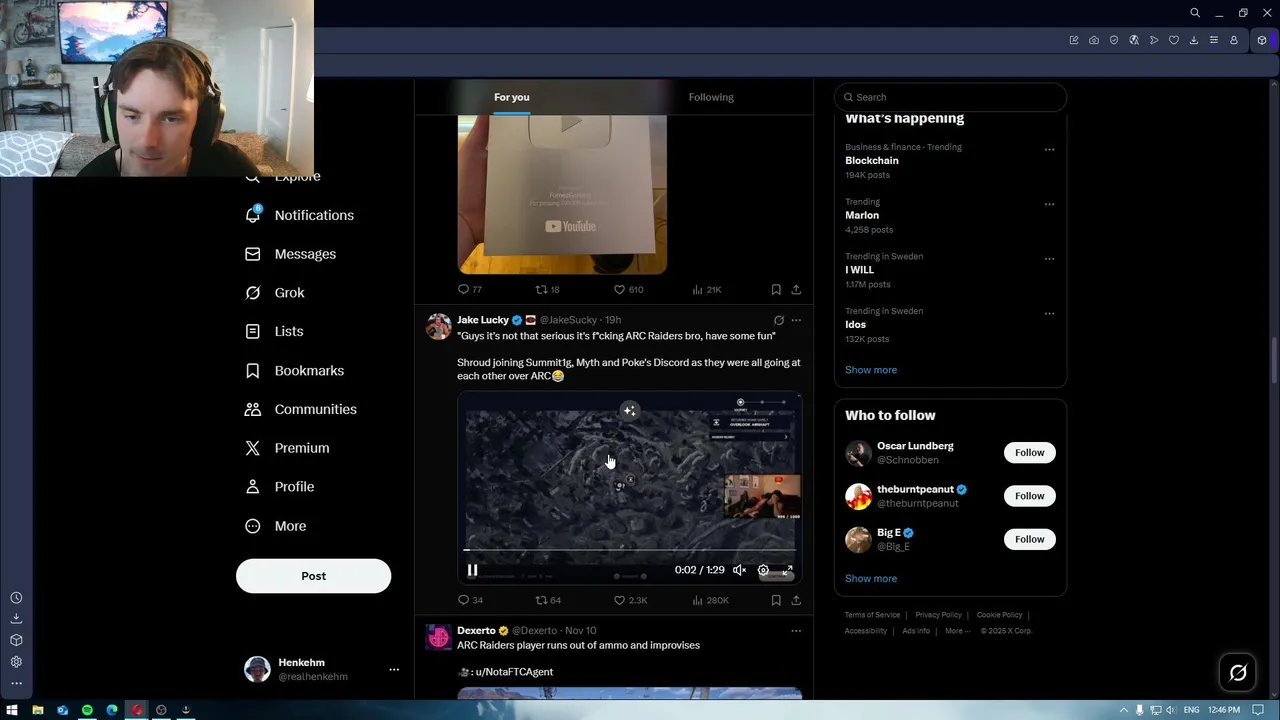Open options for Blockchain trend
This screenshot has width=1280, height=720.
pos(1049,149)
